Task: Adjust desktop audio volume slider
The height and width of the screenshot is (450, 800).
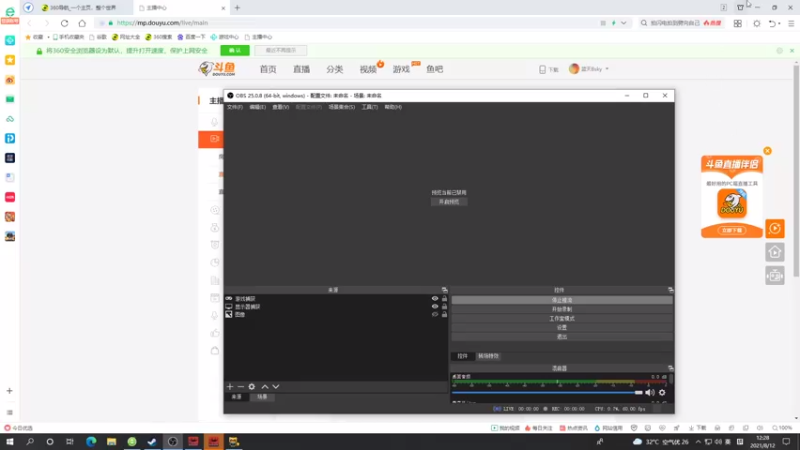Action: (x=547, y=392)
